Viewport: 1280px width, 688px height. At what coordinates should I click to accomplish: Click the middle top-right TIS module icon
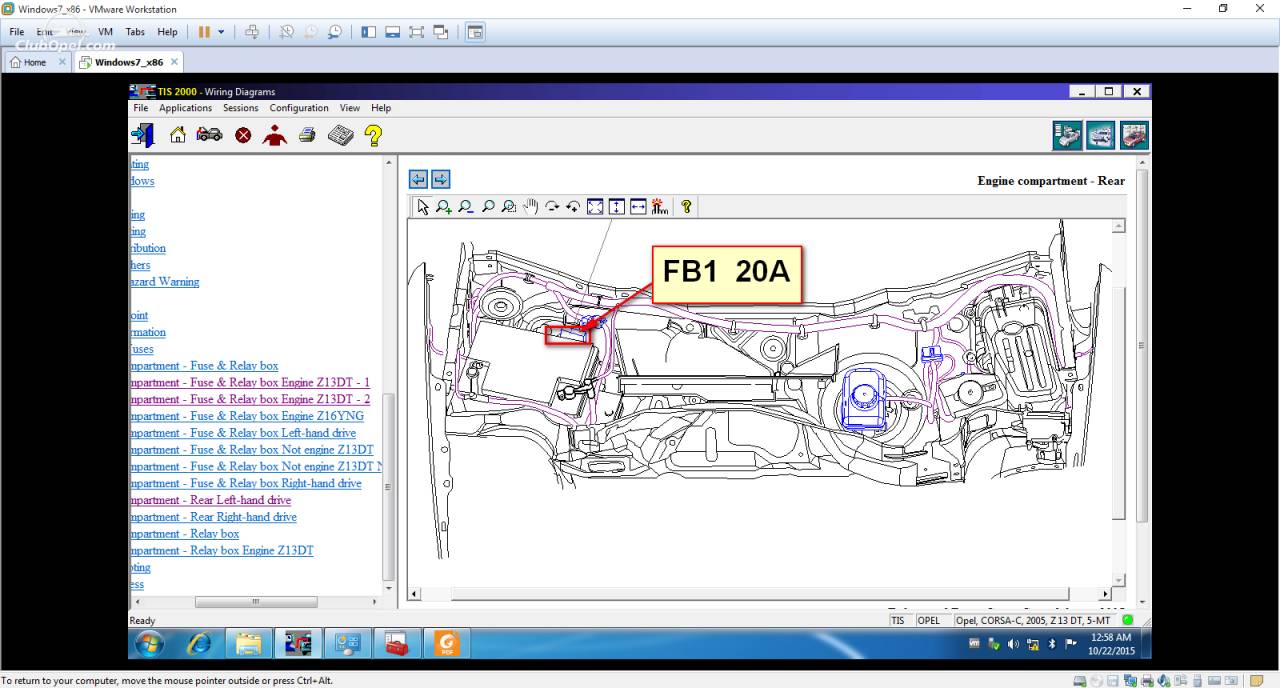[x=1101, y=136]
